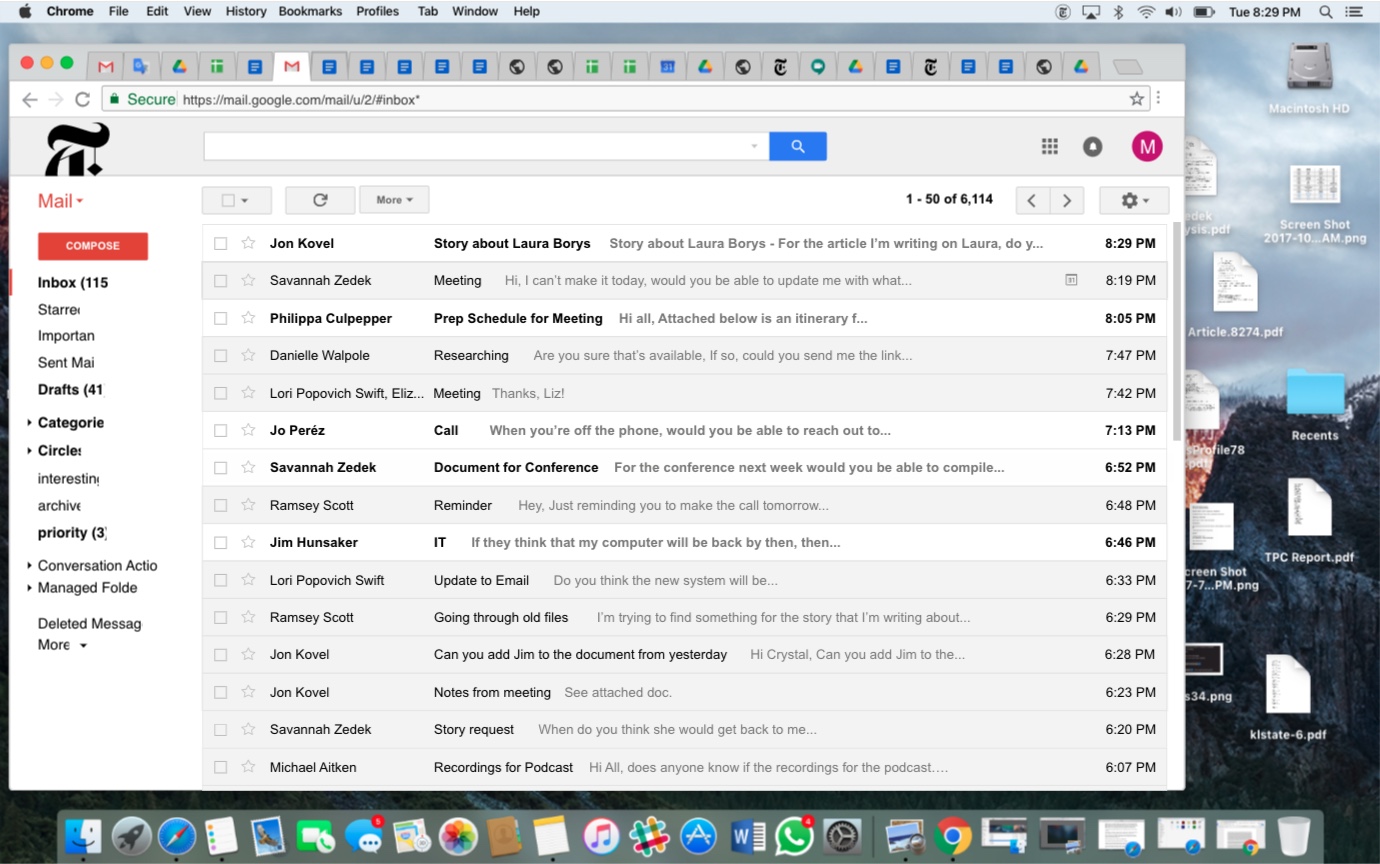Go to next page of emails
The height and width of the screenshot is (864, 1380).
click(x=1067, y=200)
